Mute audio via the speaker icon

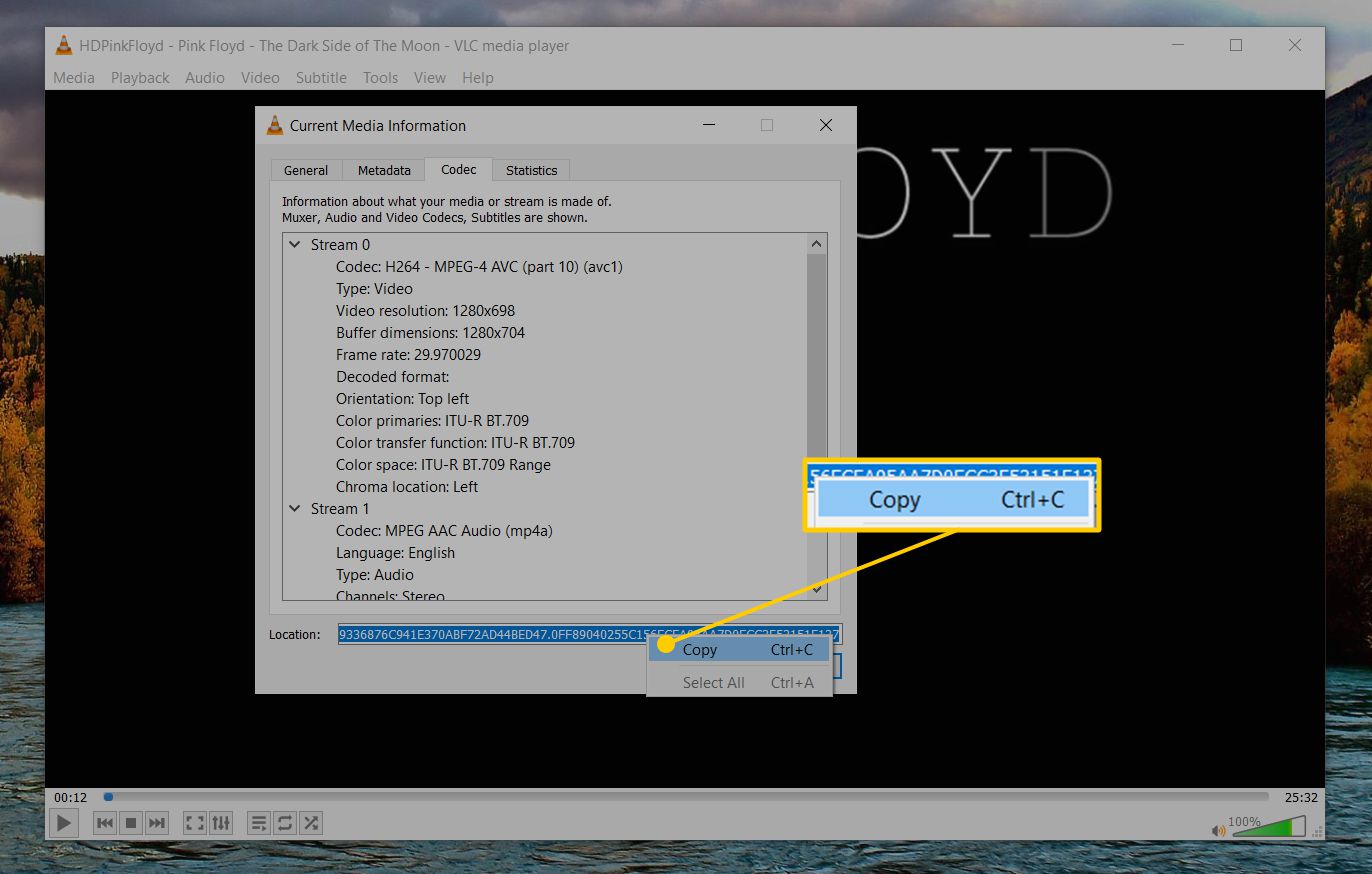[x=1218, y=830]
